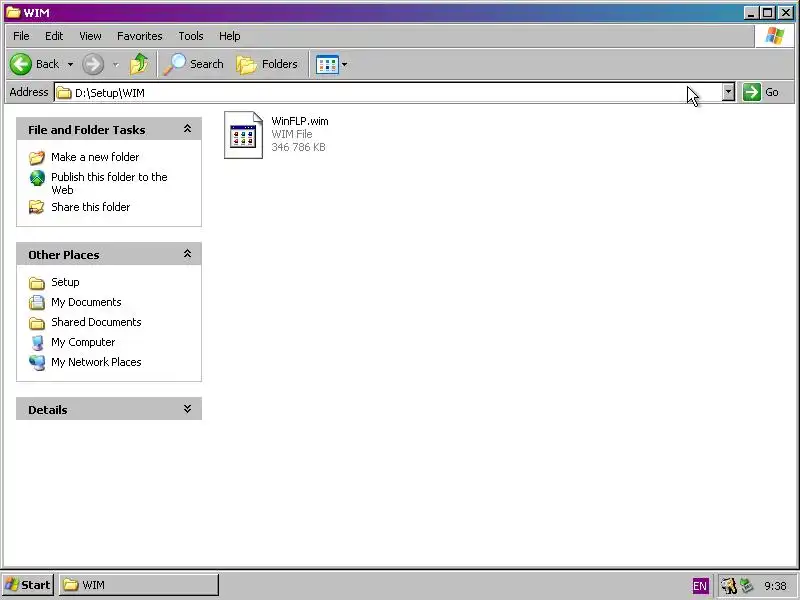Click the My Network Places icon
Image resolution: width=800 pixels, height=600 pixels.
37,362
